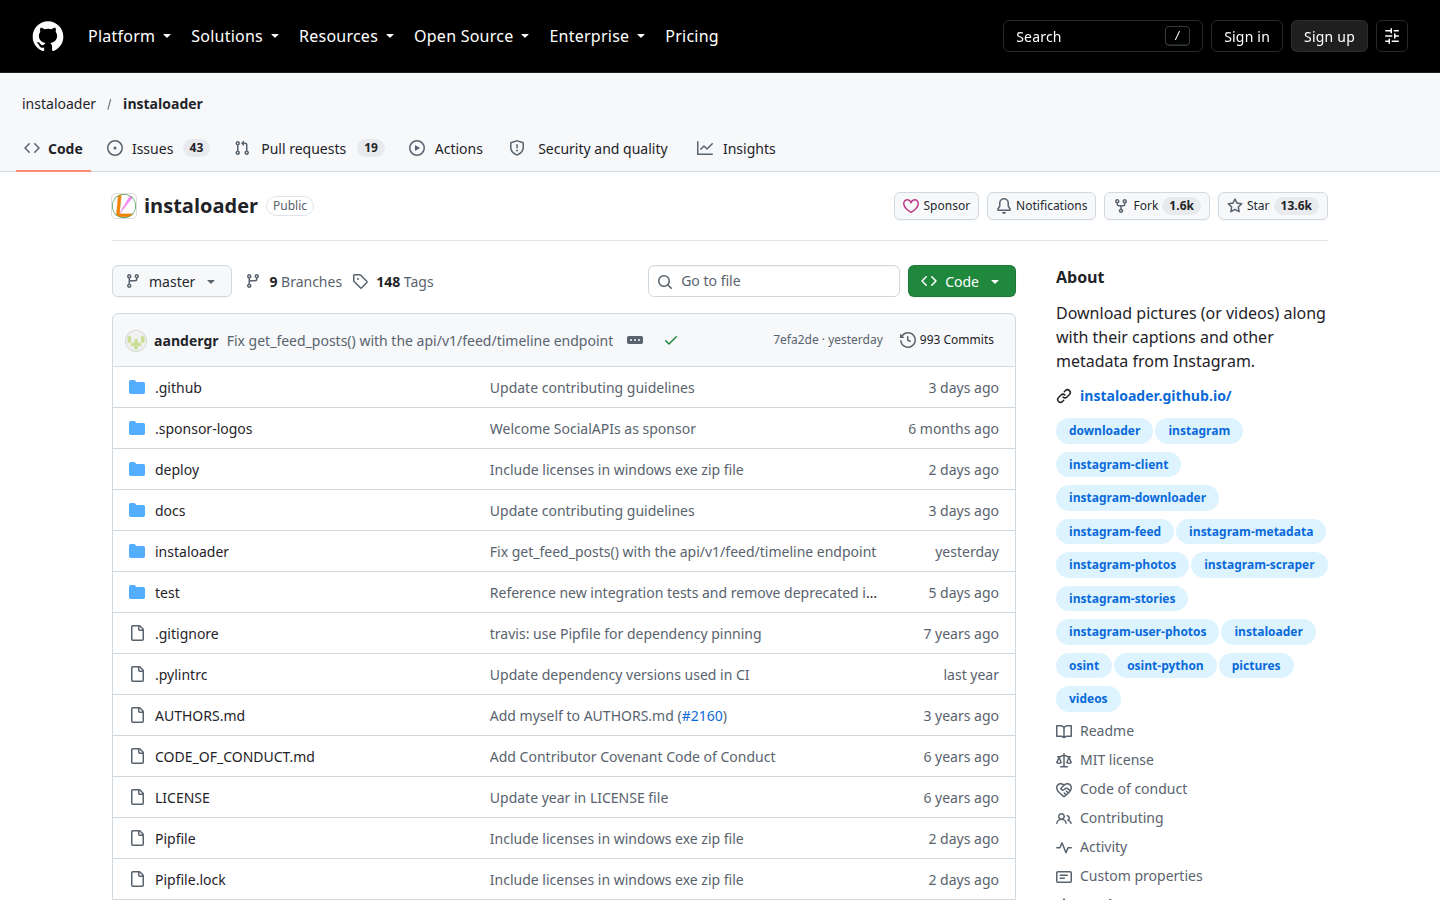Click the .sponsor-logos folder icon
1440x900 pixels.
point(137,429)
